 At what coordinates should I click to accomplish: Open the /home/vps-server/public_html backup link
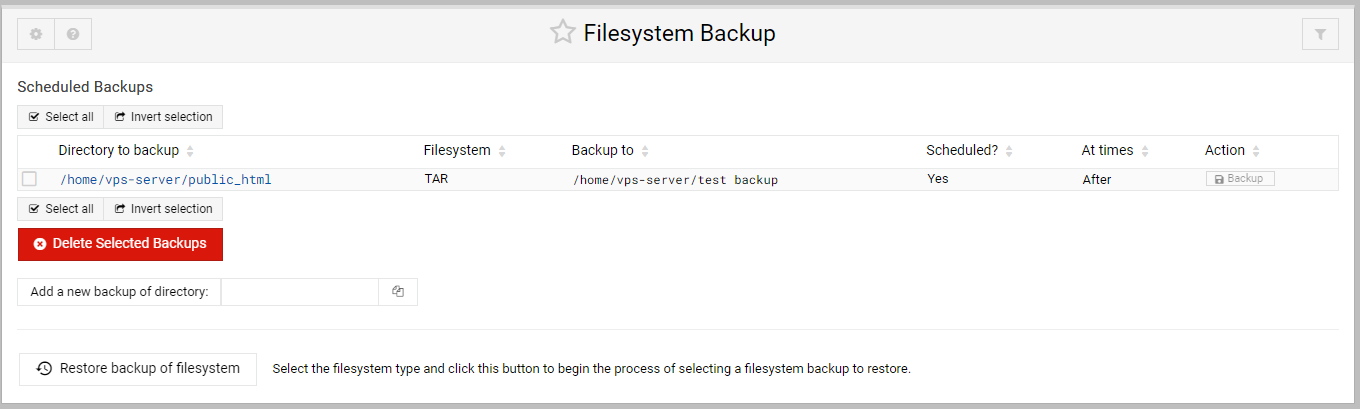pyautogui.click(x=166, y=180)
